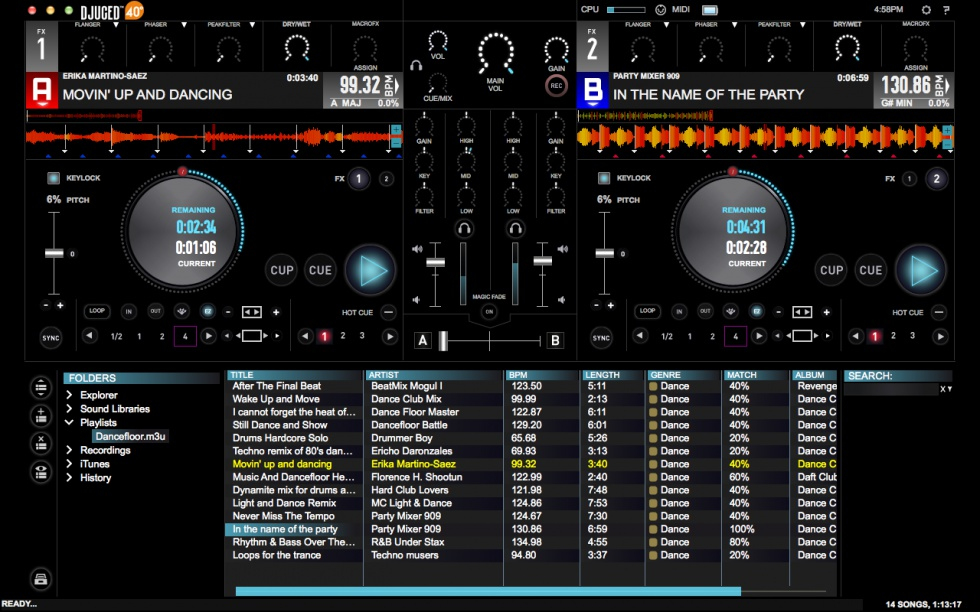Viewport: 980px width, 612px height.
Task: Click next loop length arrow on deck A
Action: click(x=208, y=336)
